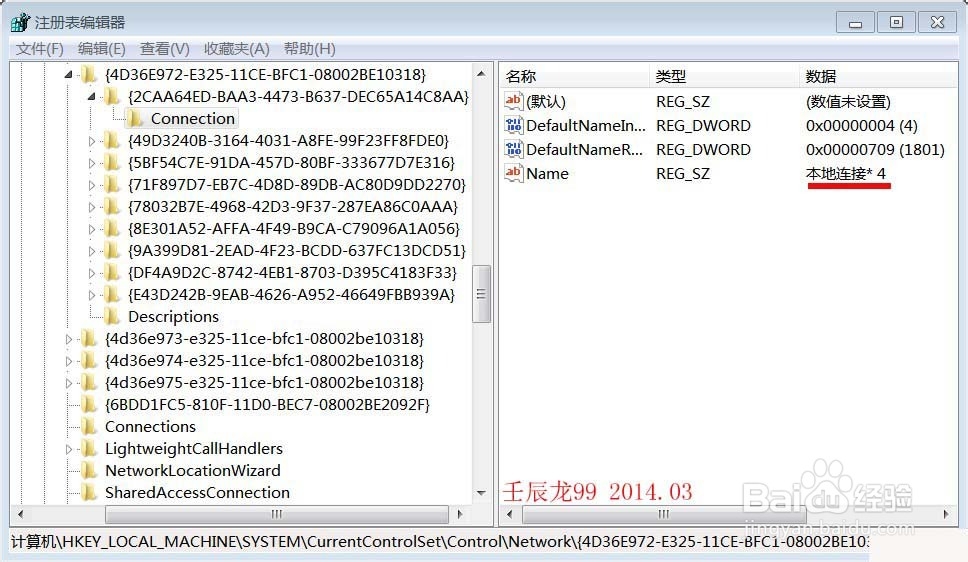Click tree pane horizontal scrollbar thumb
The width and height of the screenshot is (968, 562).
coord(277,514)
